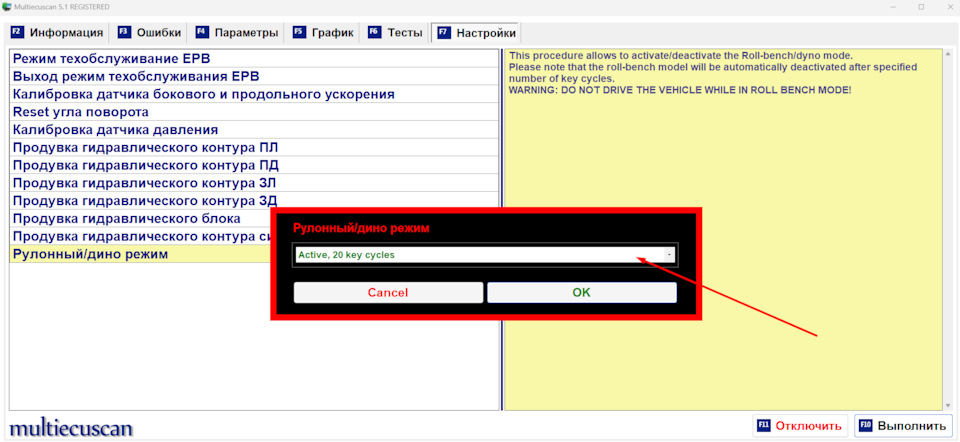The height and width of the screenshot is (442, 960).
Task: Select Продувка гидравлического контура ПД
Action: [254, 165]
